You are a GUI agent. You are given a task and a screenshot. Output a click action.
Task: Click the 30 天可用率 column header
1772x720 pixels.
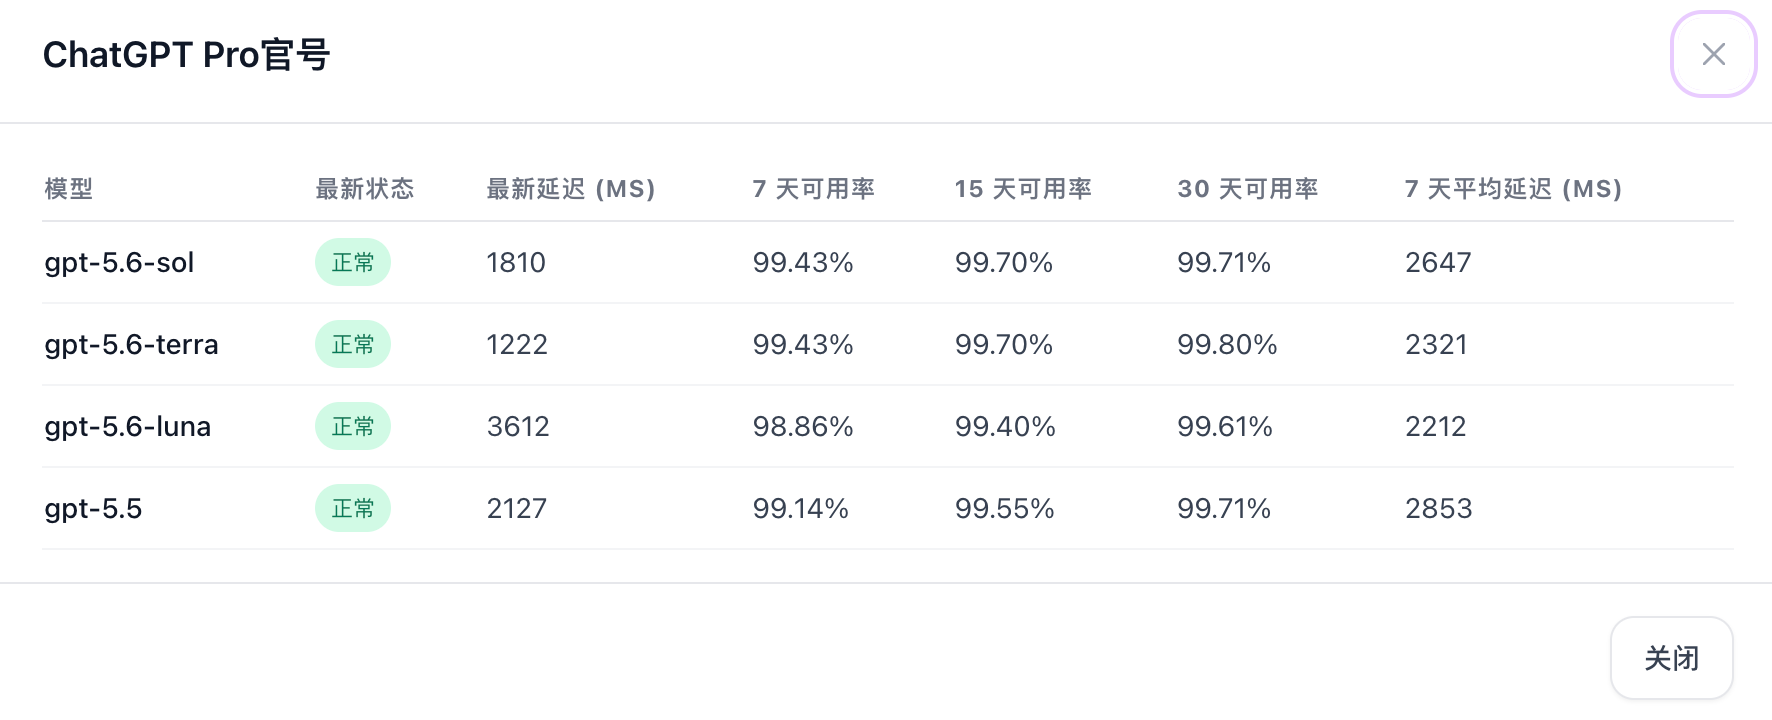click(x=1248, y=189)
